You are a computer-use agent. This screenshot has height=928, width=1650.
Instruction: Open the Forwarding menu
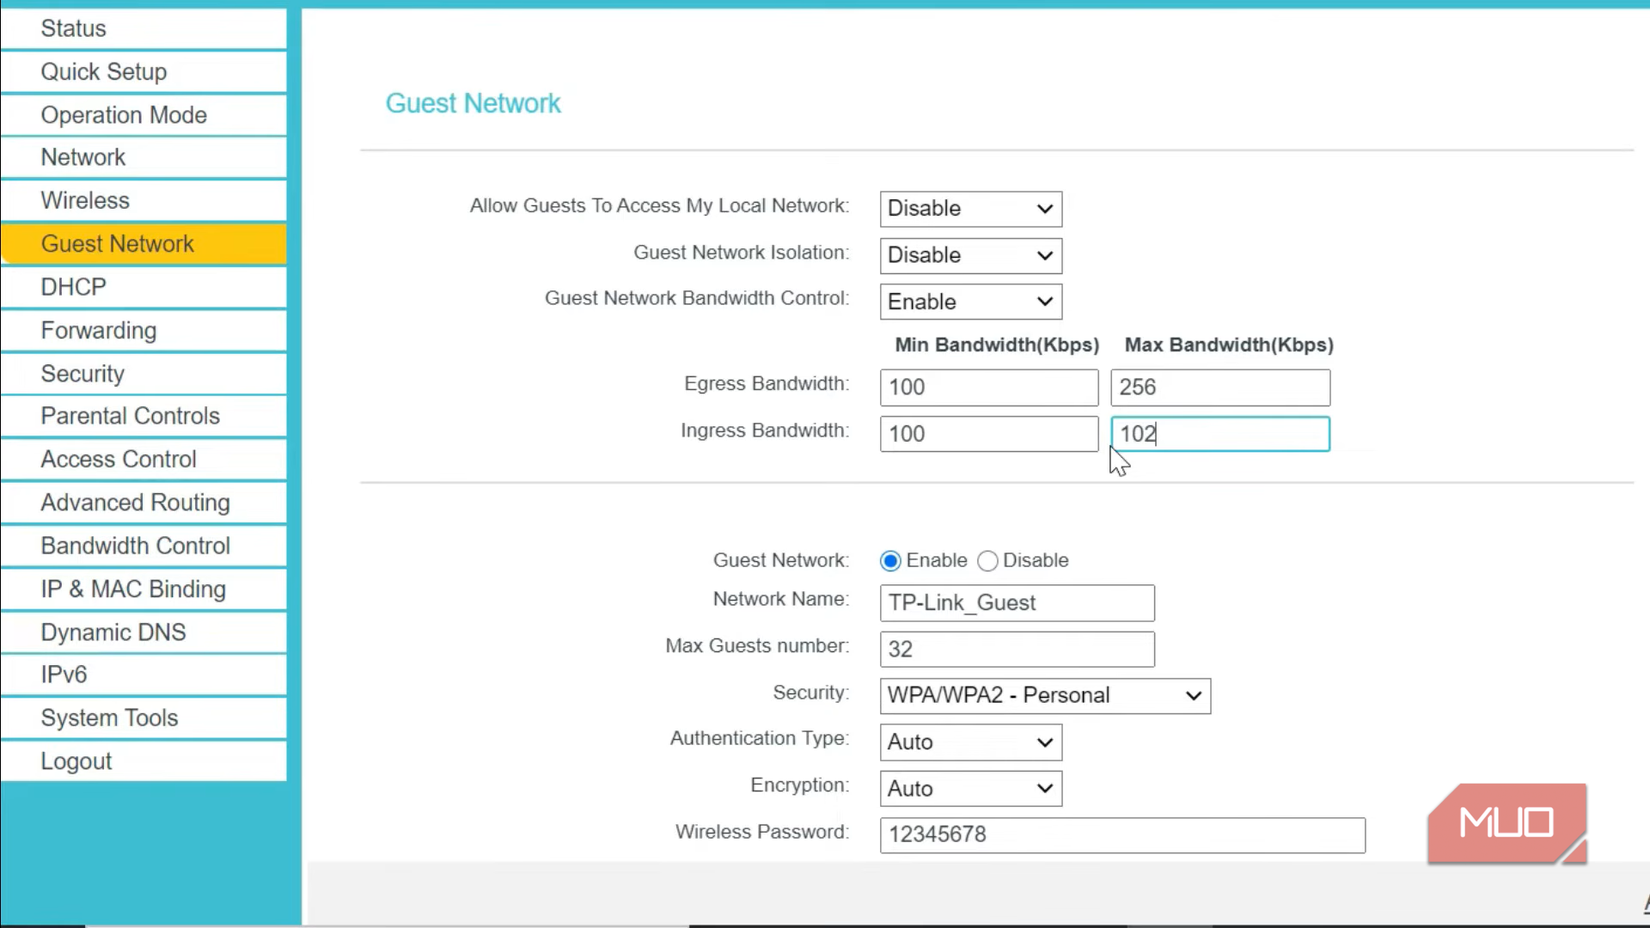(144, 331)
